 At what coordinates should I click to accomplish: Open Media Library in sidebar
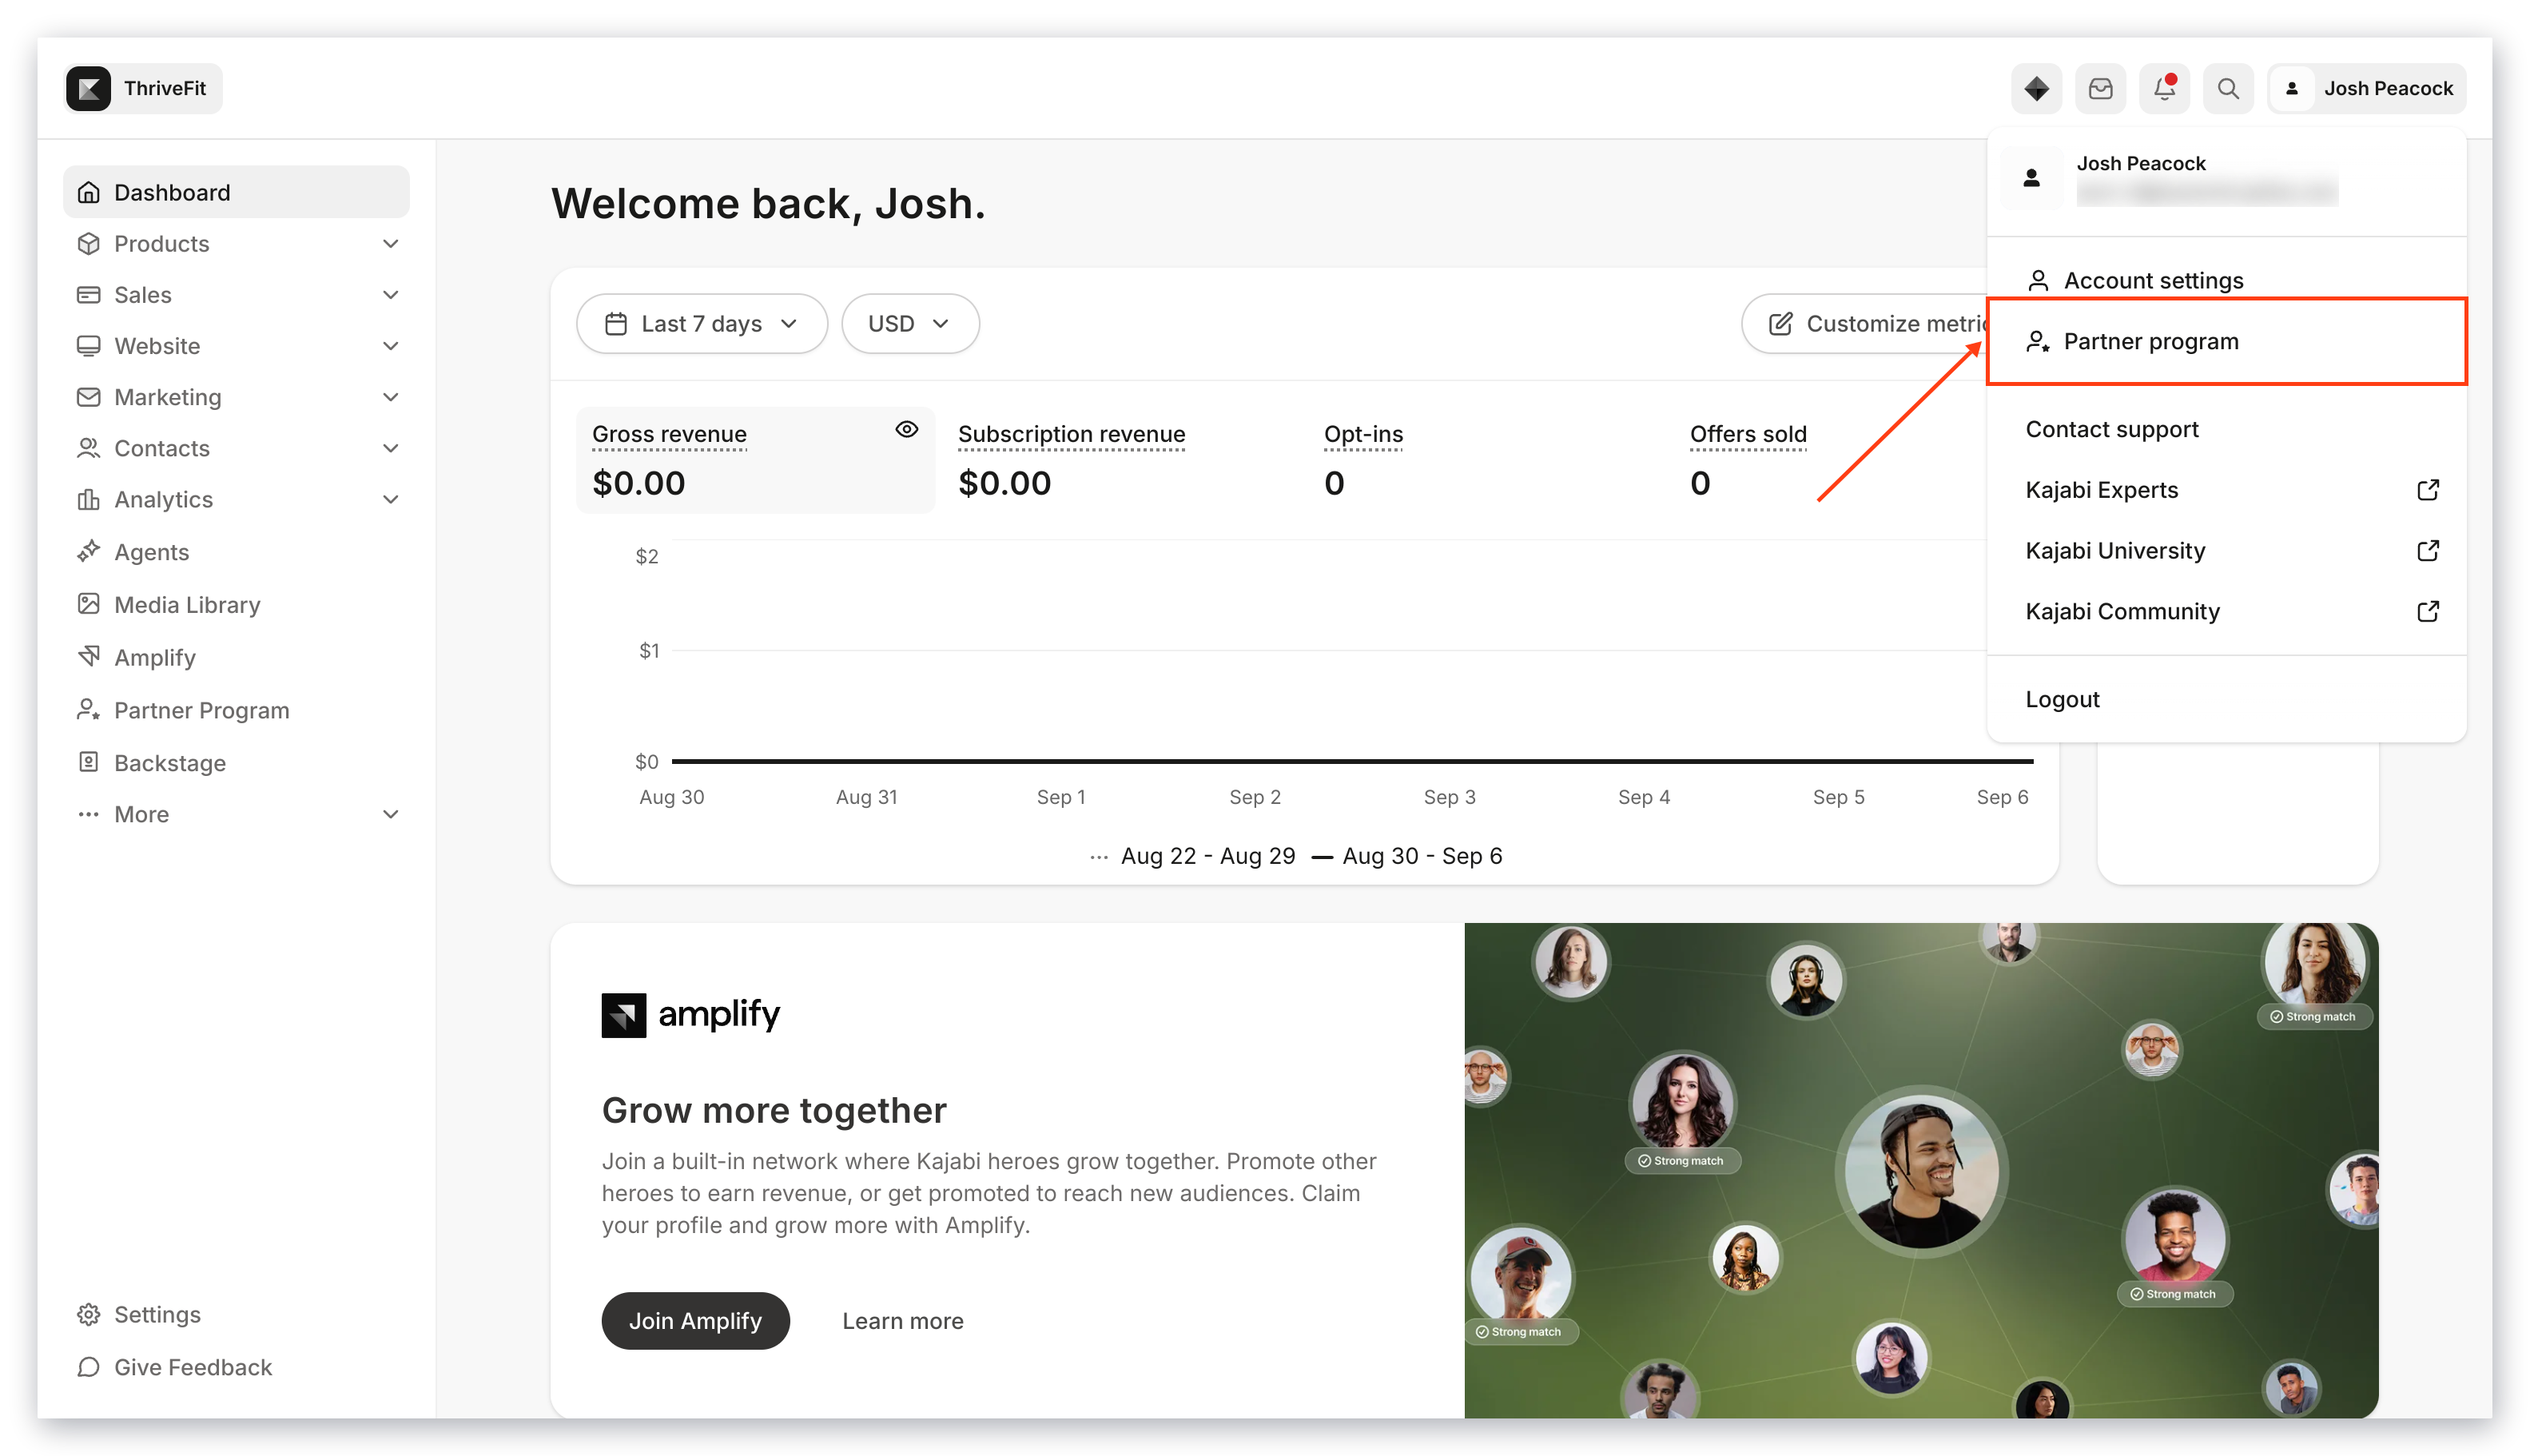(236, 604)
